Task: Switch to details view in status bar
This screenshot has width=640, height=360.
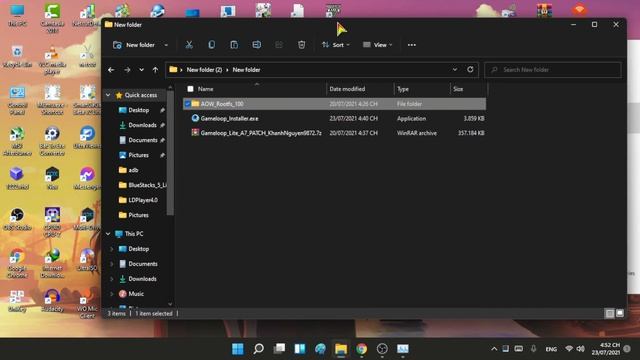Action: click(609, 313)
